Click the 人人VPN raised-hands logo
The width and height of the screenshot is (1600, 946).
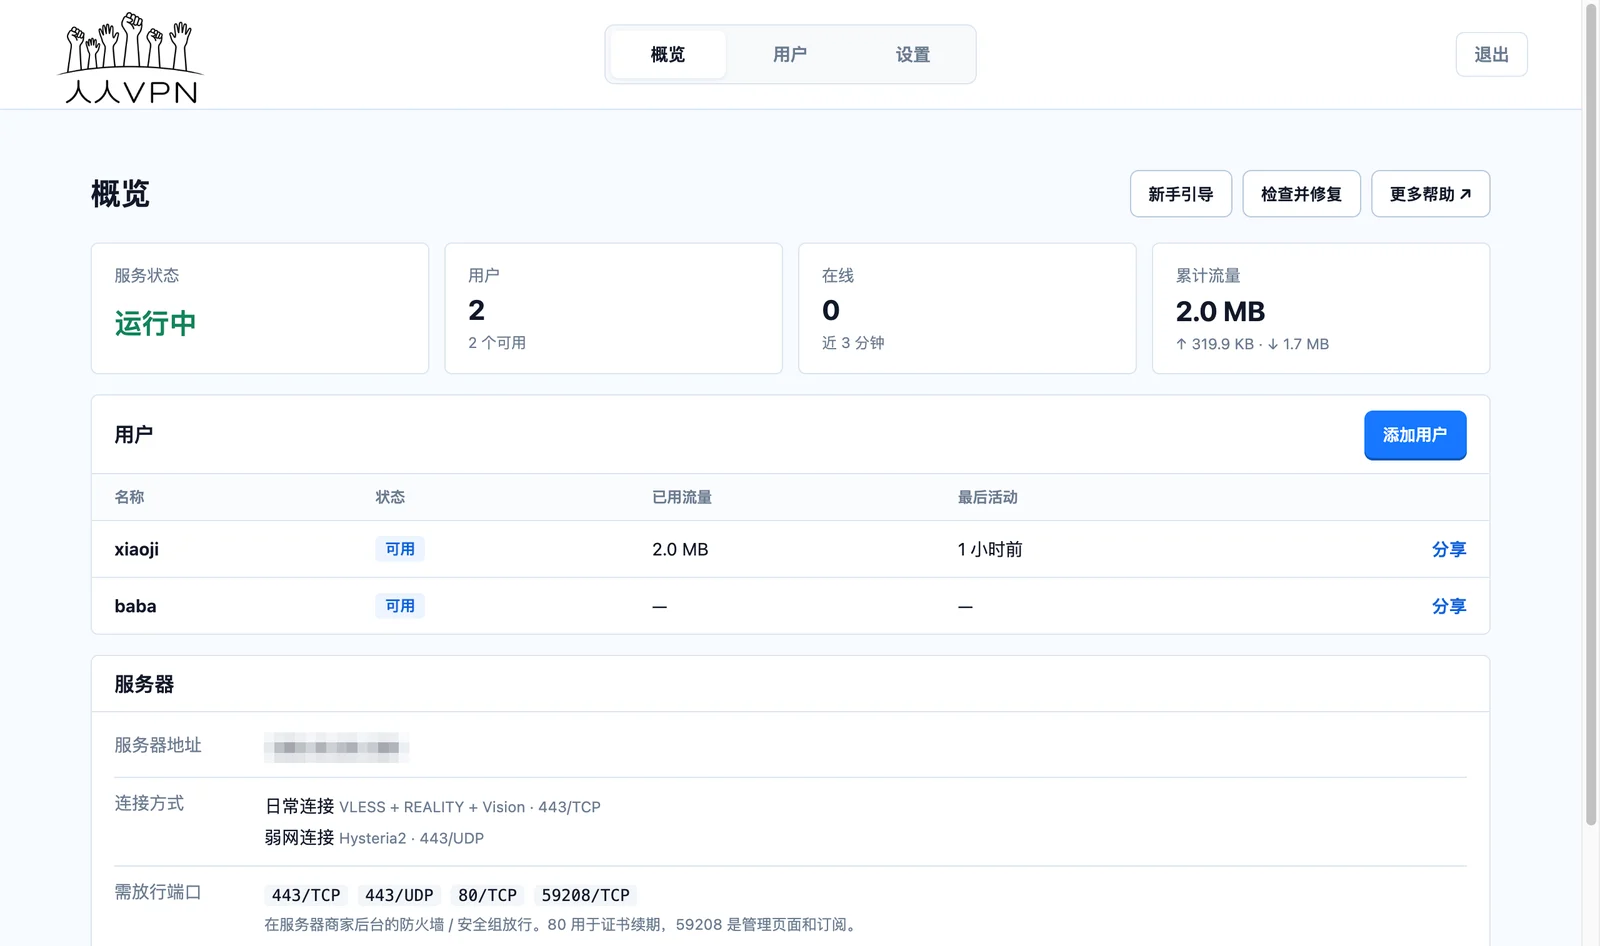(x=131, y=58)
